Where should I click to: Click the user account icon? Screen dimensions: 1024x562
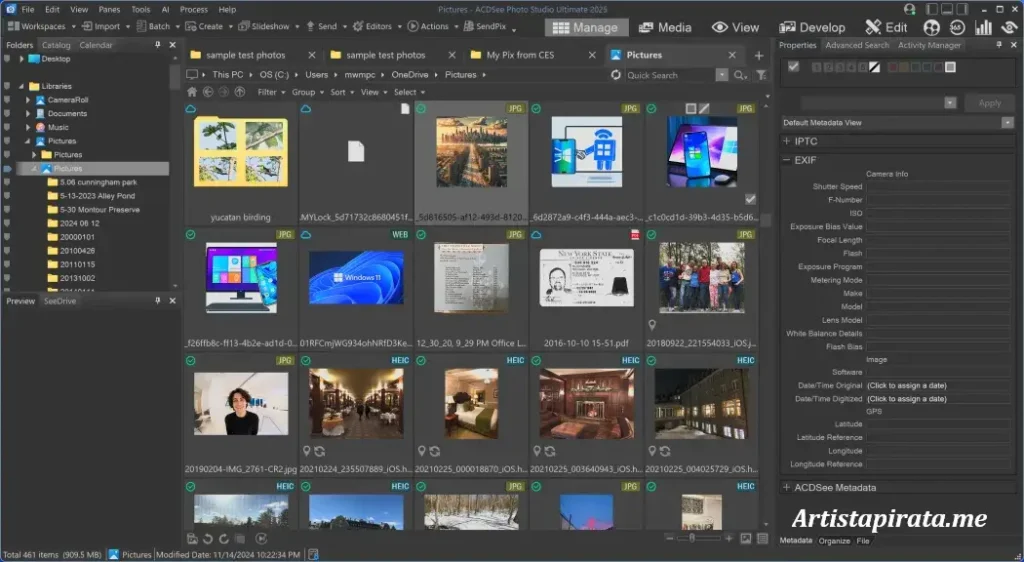[910, 9]
